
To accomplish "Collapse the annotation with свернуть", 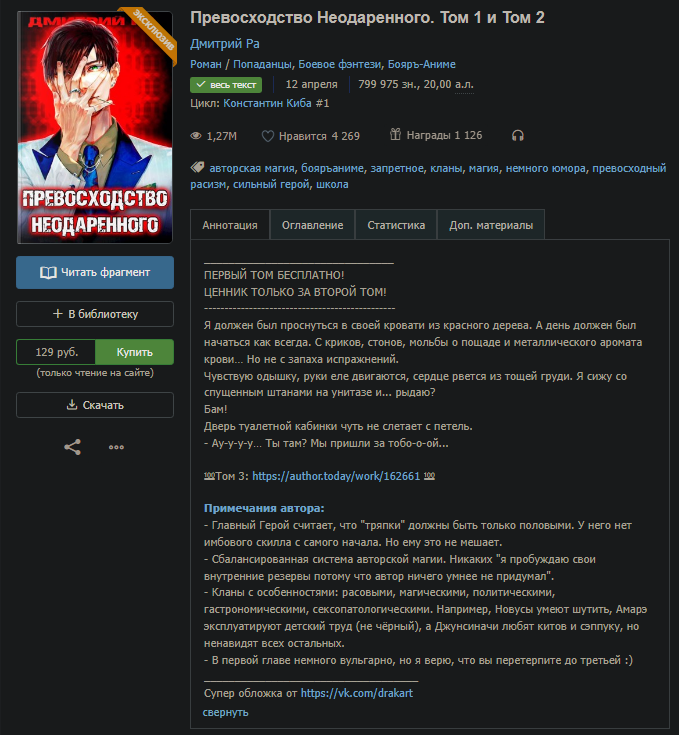I will pyautogui.click(x=225, y=712).
